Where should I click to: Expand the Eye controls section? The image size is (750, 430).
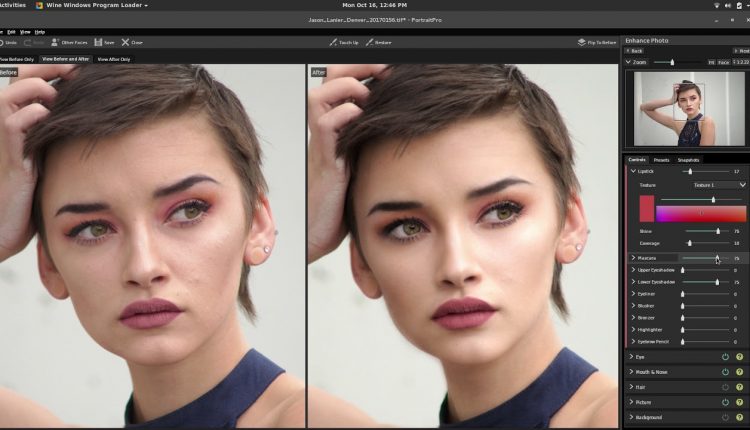(631, 357)
